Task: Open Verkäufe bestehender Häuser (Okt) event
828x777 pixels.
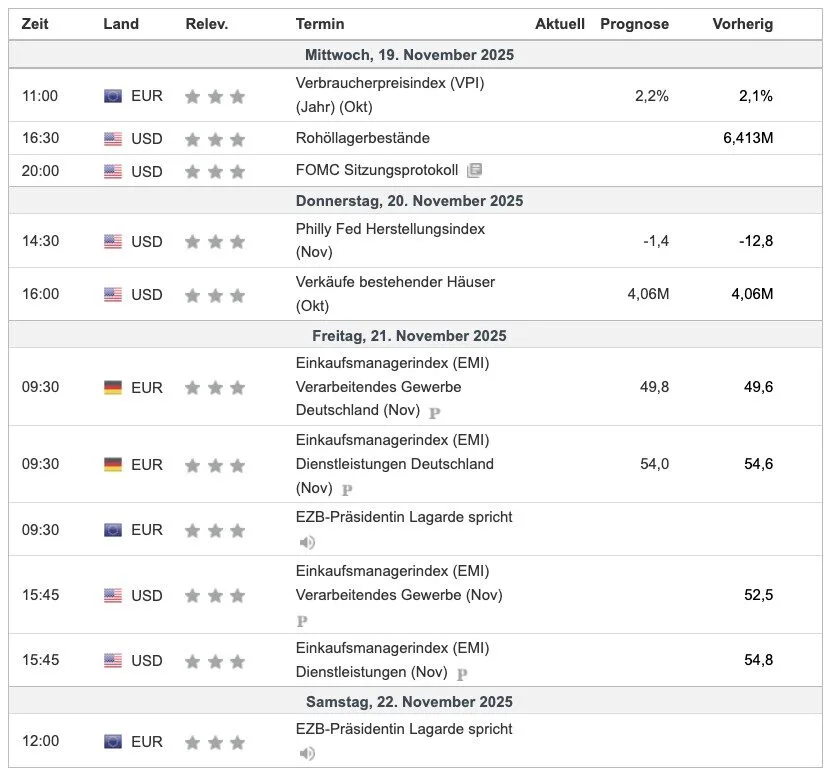Action: coord(395,294)
